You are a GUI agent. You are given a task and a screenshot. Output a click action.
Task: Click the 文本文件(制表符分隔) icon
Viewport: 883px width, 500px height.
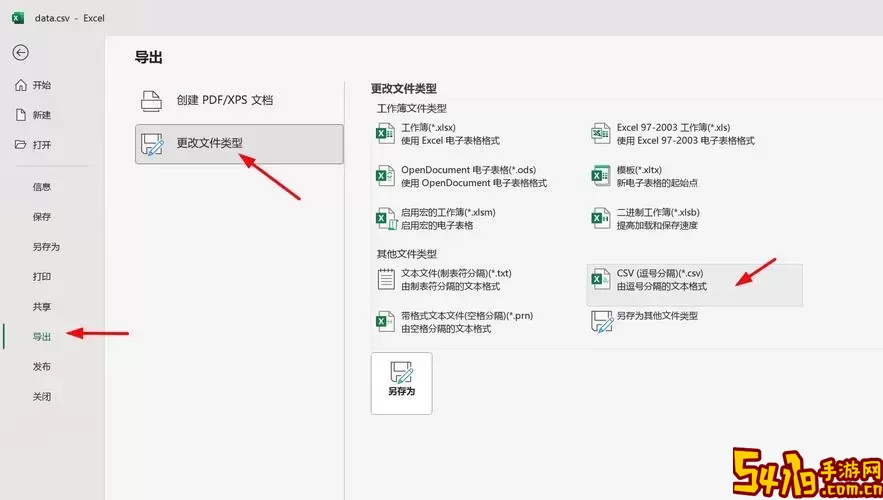click(386, 279)
